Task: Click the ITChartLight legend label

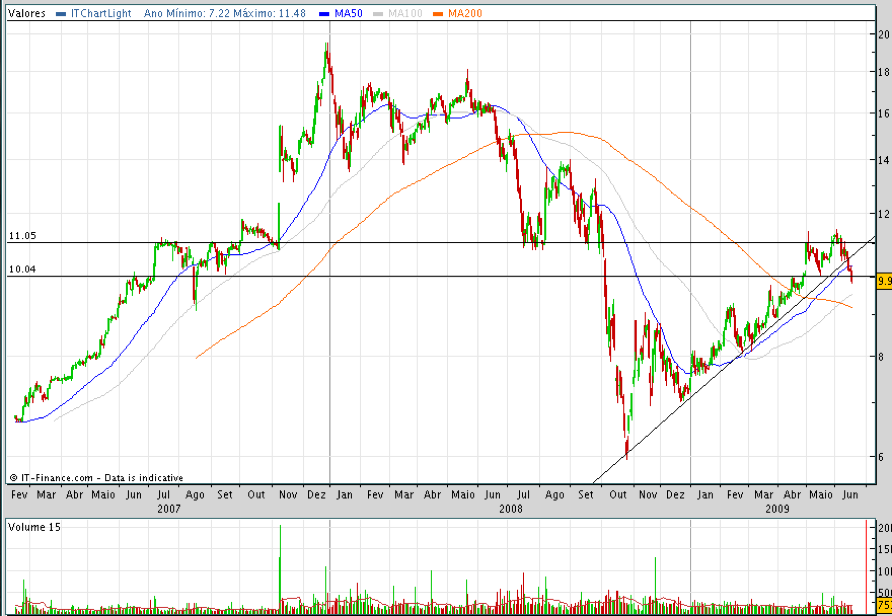Action: 101,13
